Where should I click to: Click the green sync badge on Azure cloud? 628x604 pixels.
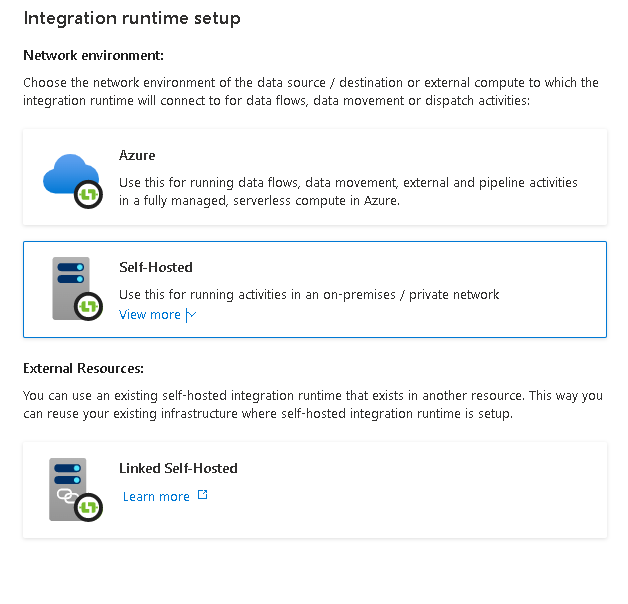click(89, 194)
